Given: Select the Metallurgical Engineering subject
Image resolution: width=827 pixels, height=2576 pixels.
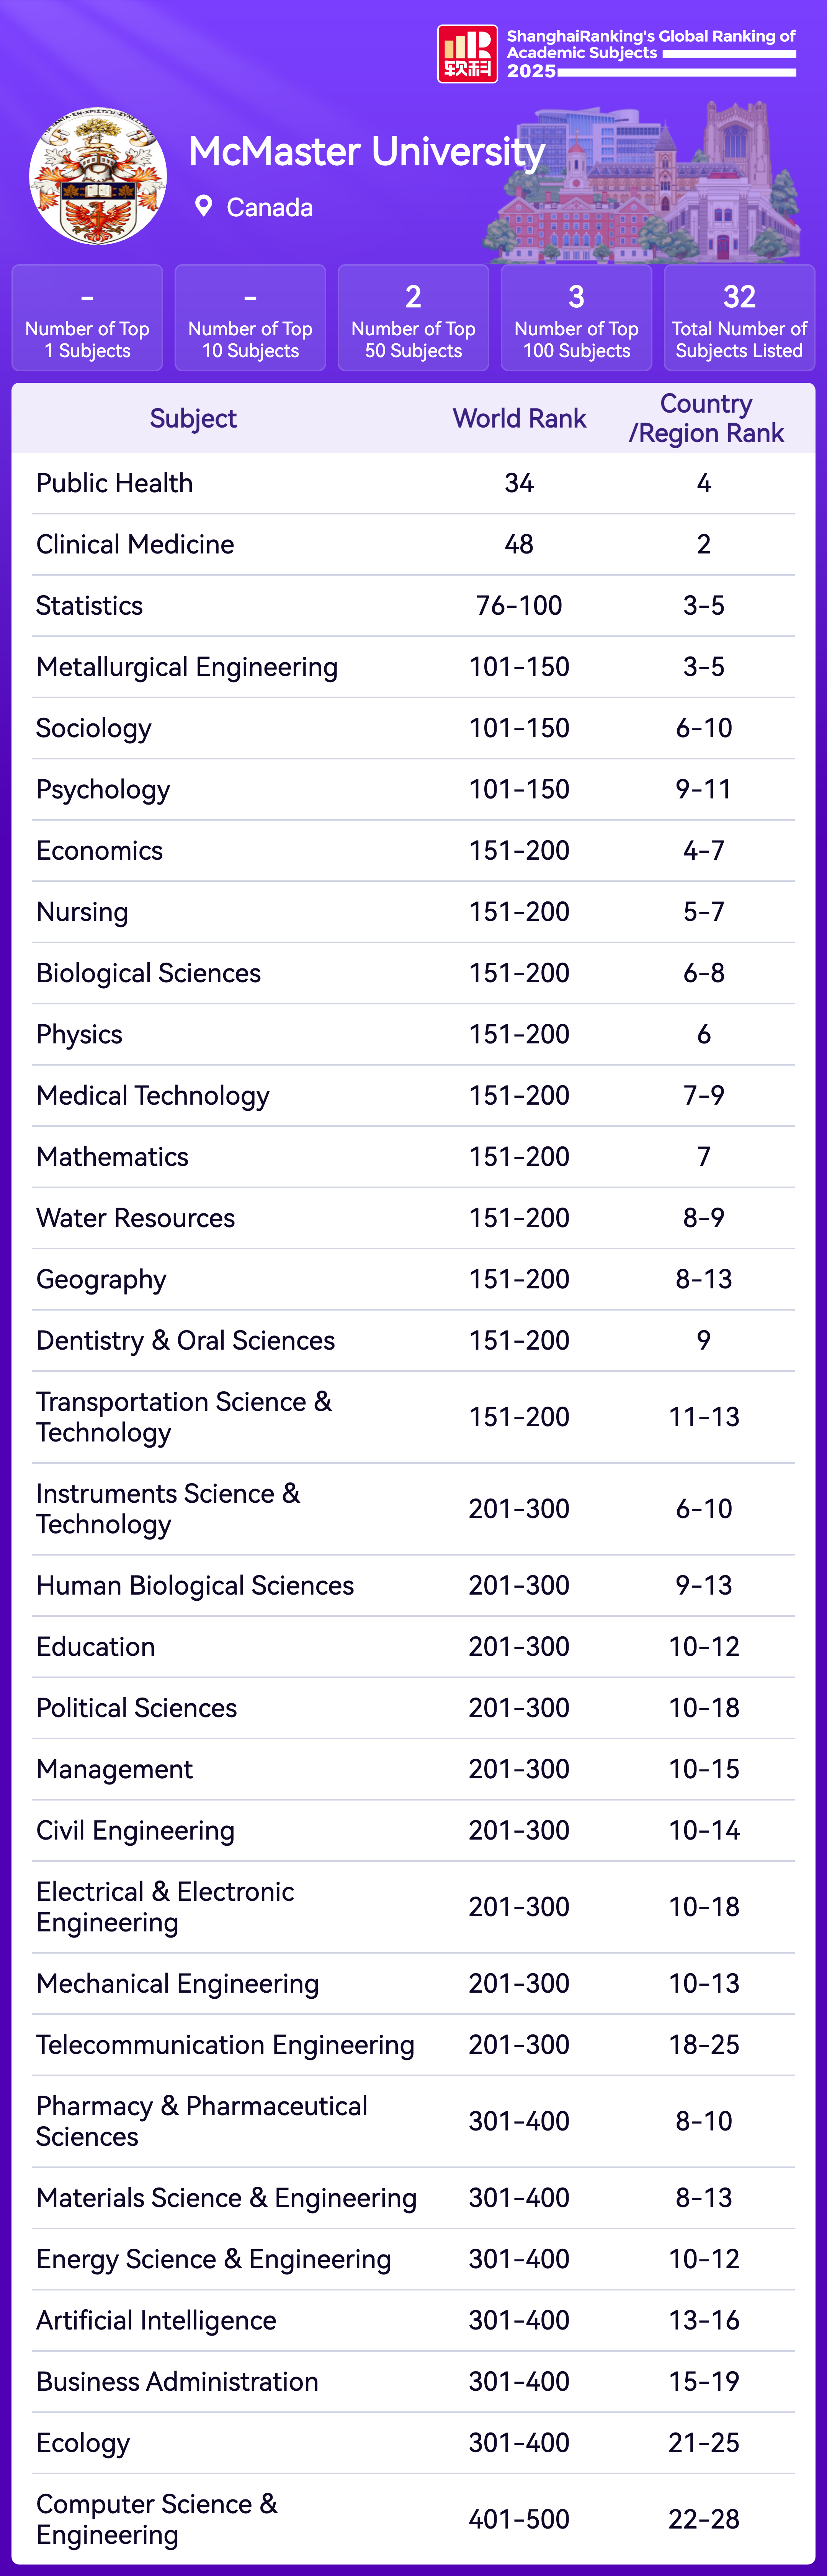Looking at the screenshot, I should (187, 667).
